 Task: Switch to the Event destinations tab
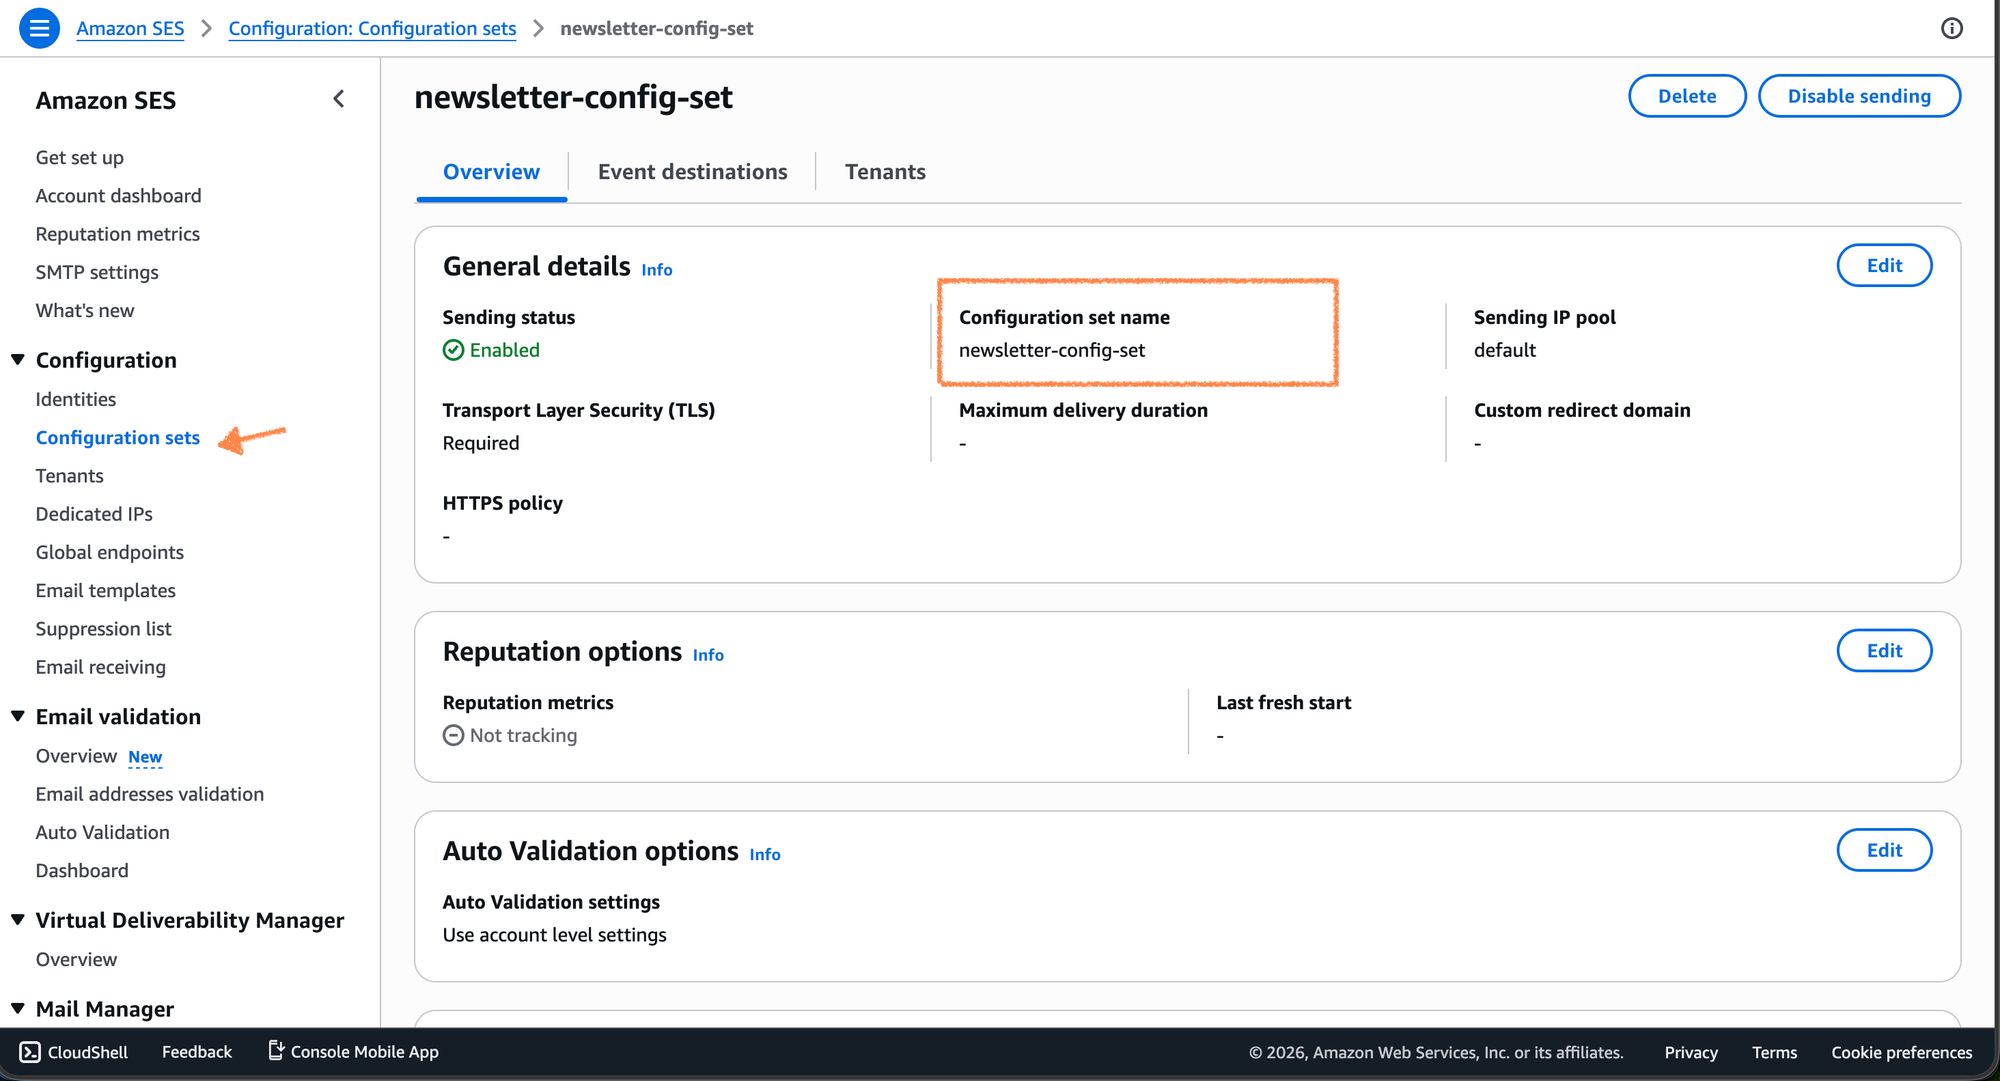tap(692, 172)
